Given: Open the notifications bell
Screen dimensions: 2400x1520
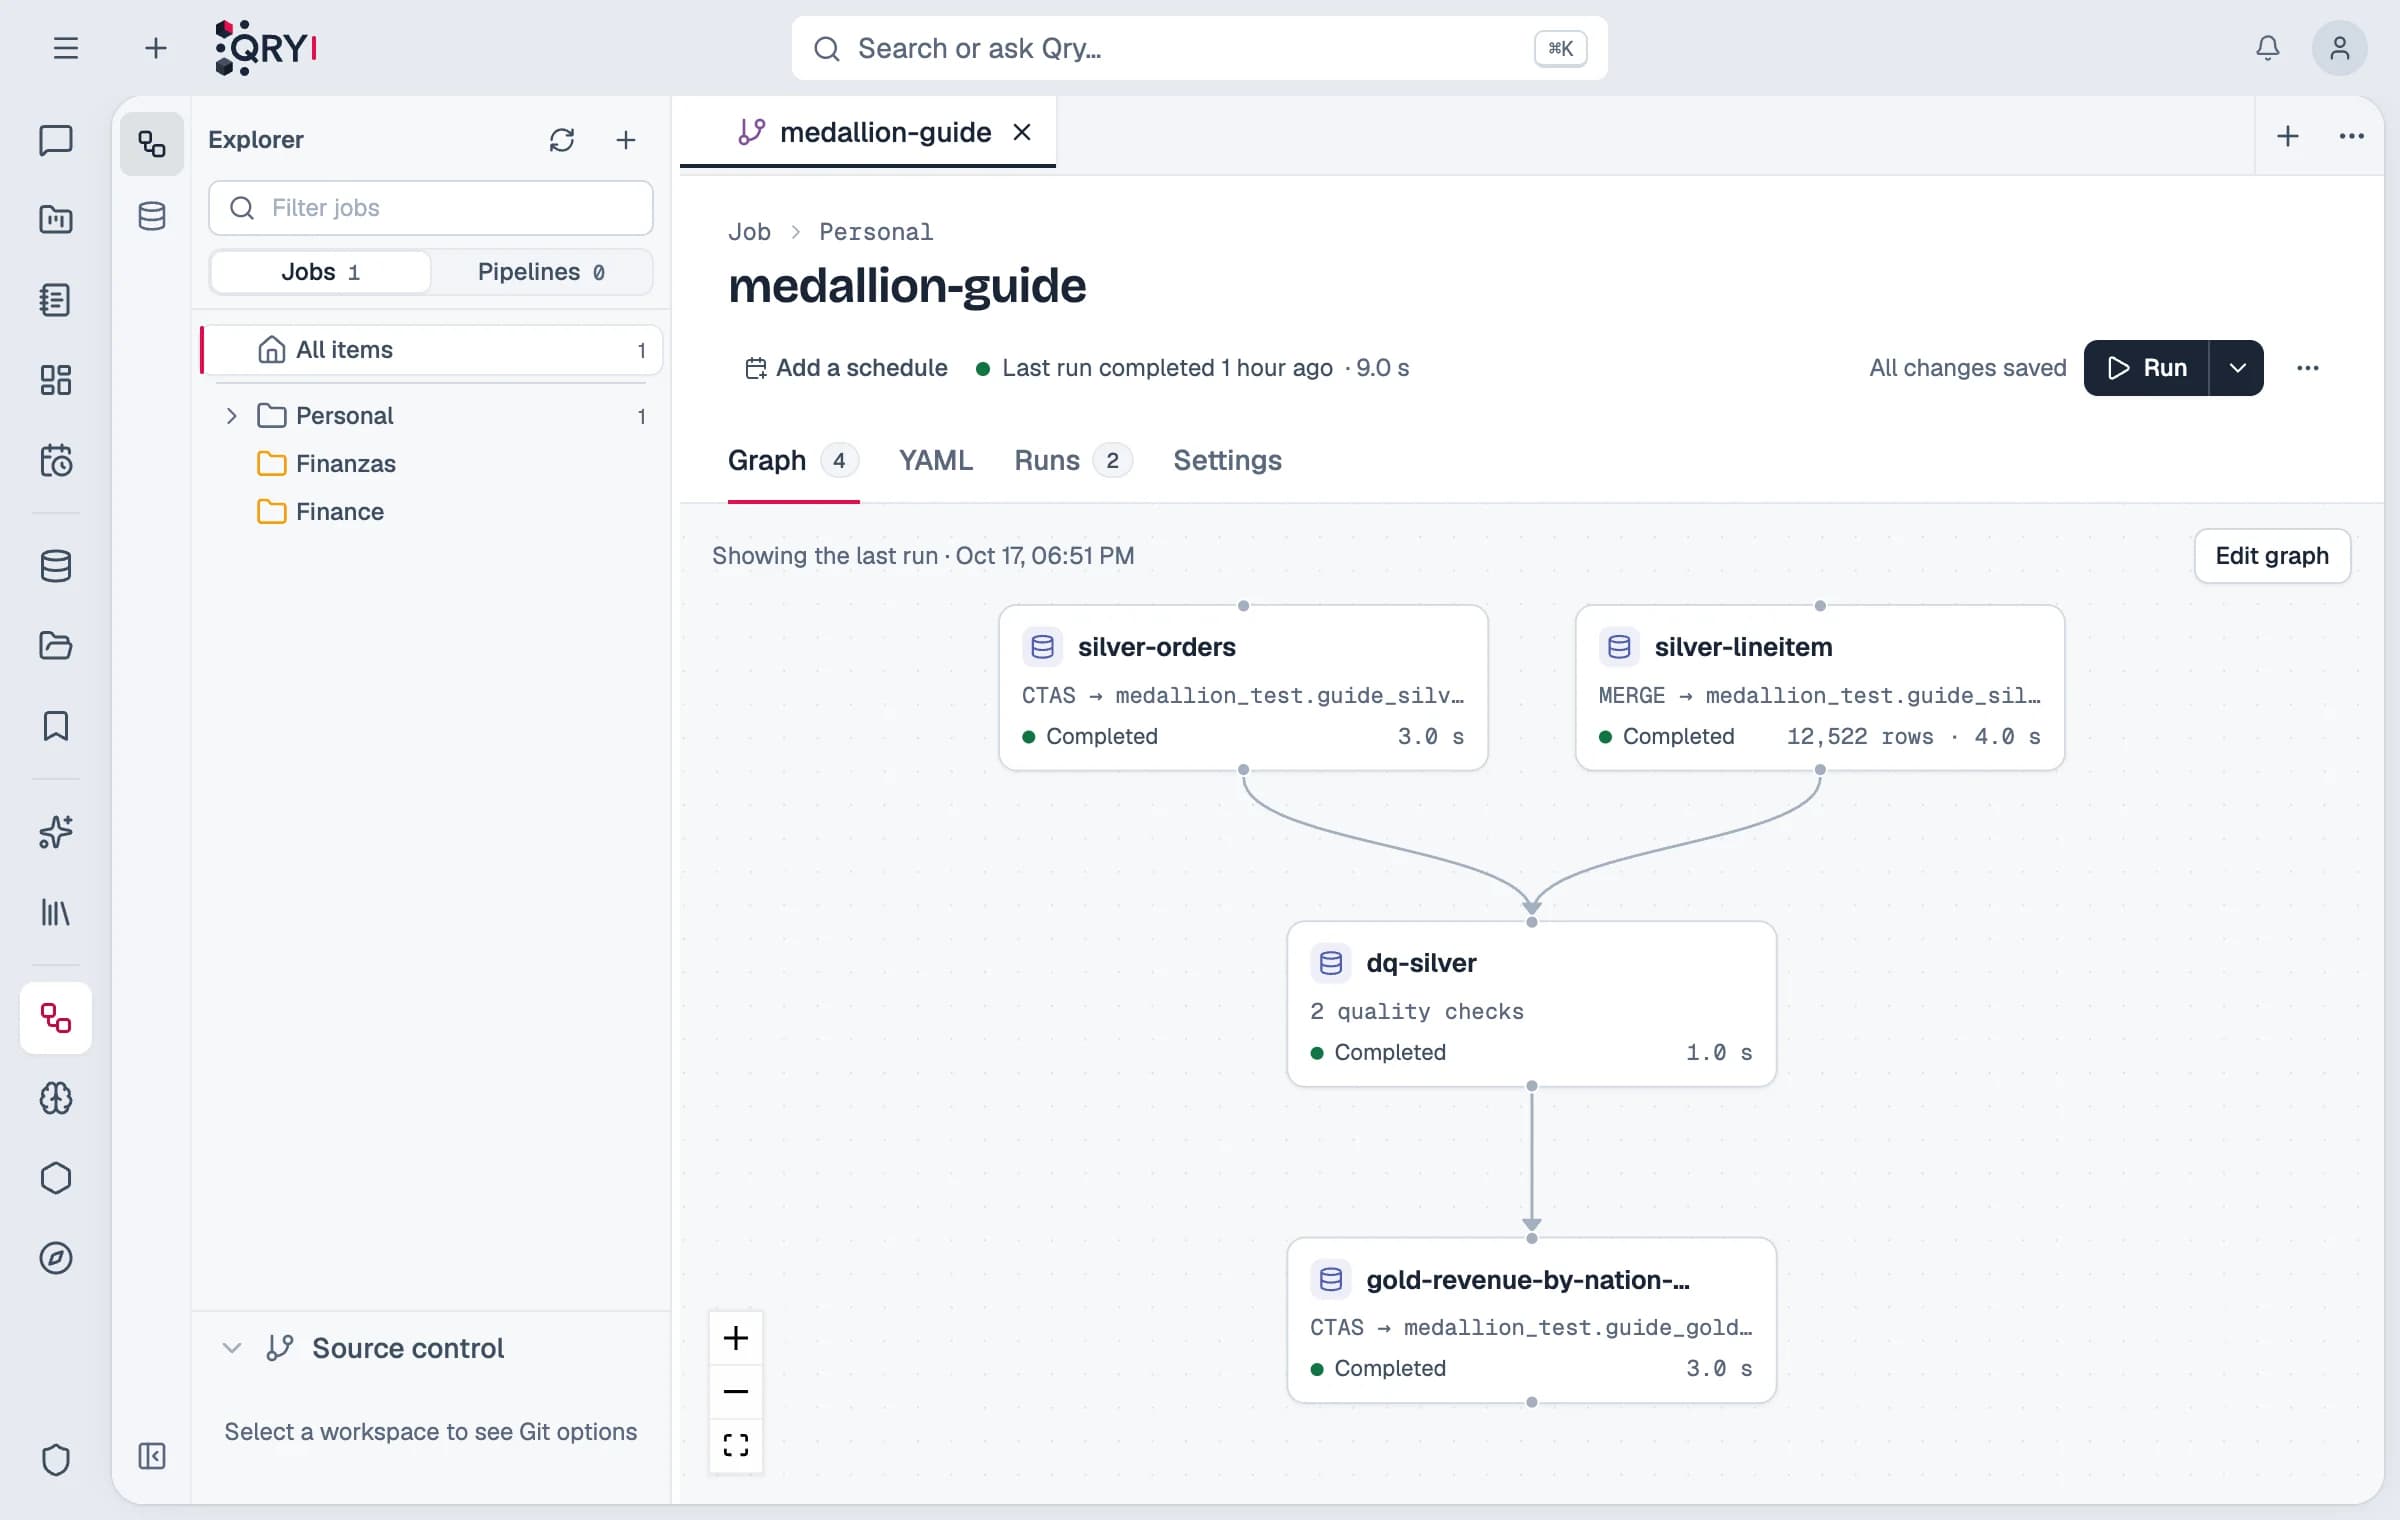Looking at the screenshot, I should 2267,48.
